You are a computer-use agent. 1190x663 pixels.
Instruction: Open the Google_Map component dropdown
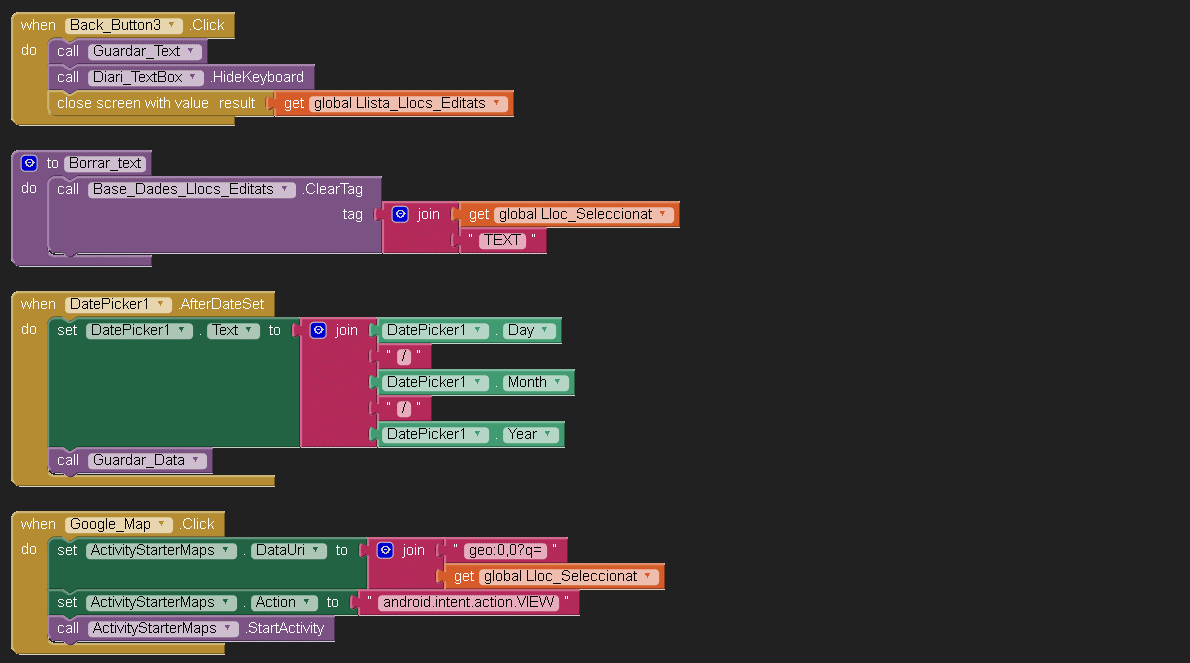coord(162,524)
